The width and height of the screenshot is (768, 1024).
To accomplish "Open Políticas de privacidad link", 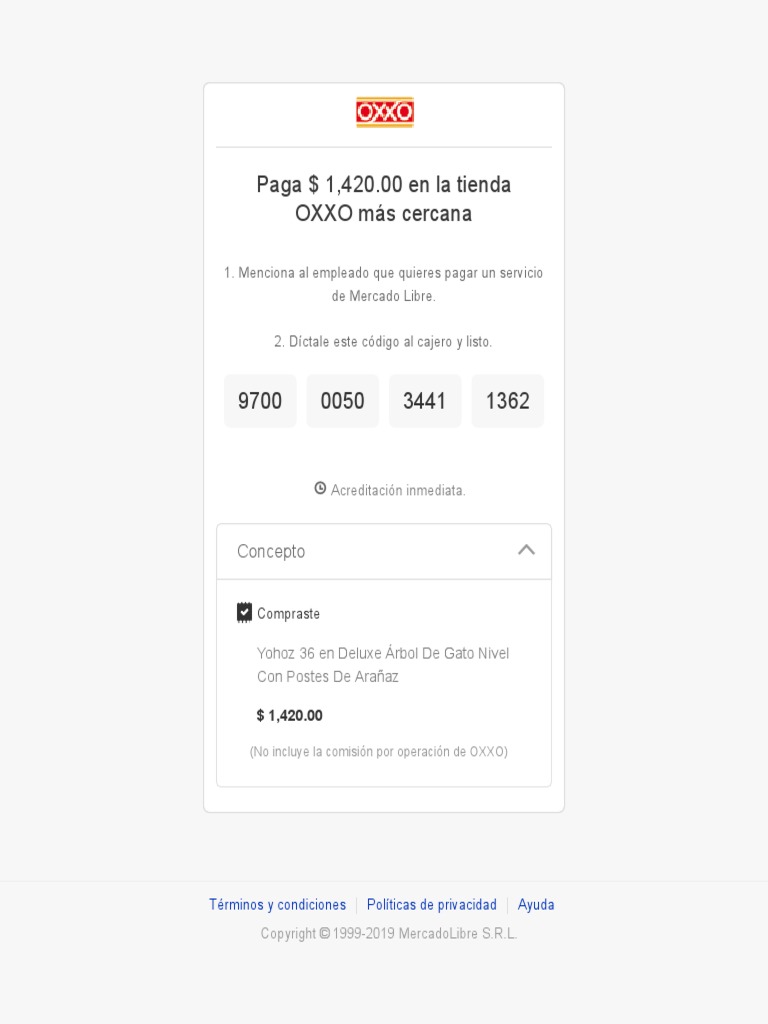I will tap(431, 905).
